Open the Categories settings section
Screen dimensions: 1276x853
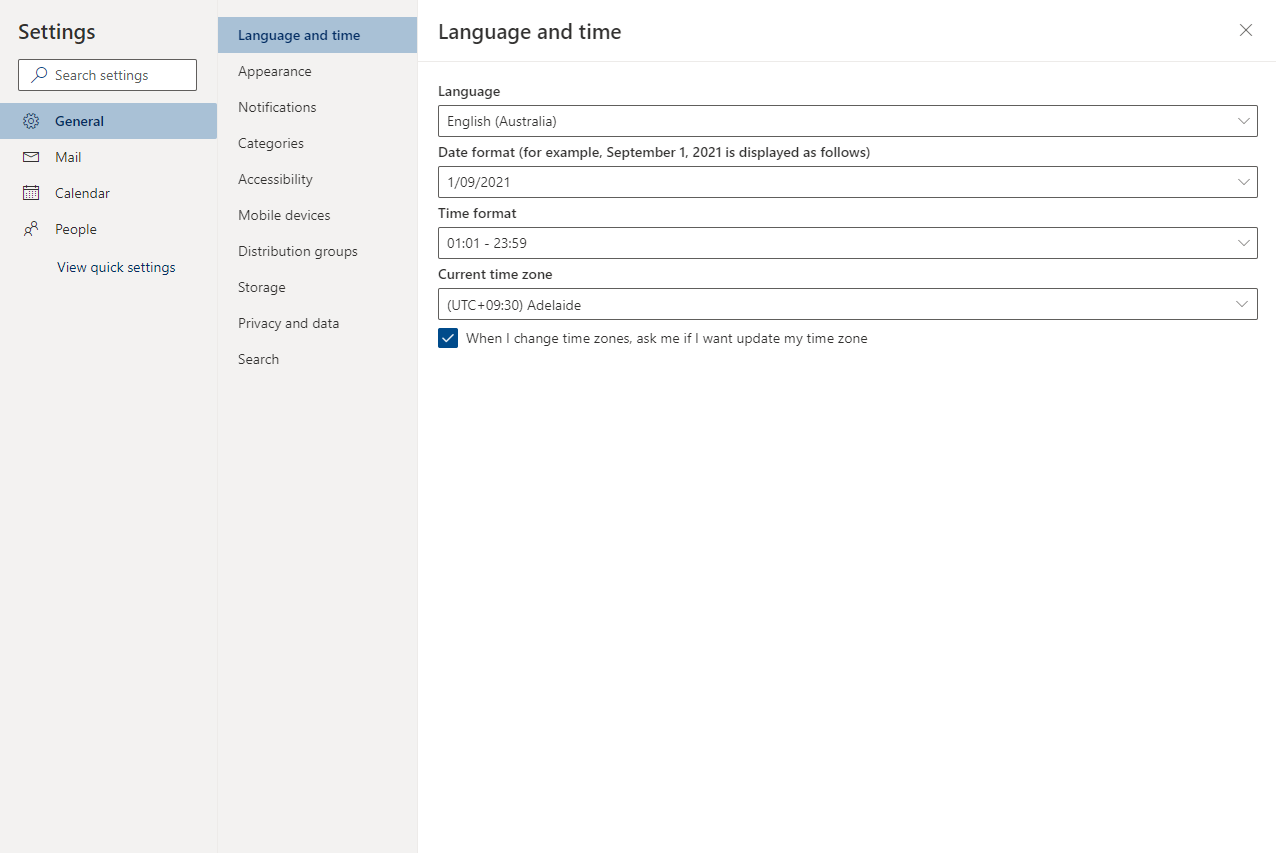point(317,143)
